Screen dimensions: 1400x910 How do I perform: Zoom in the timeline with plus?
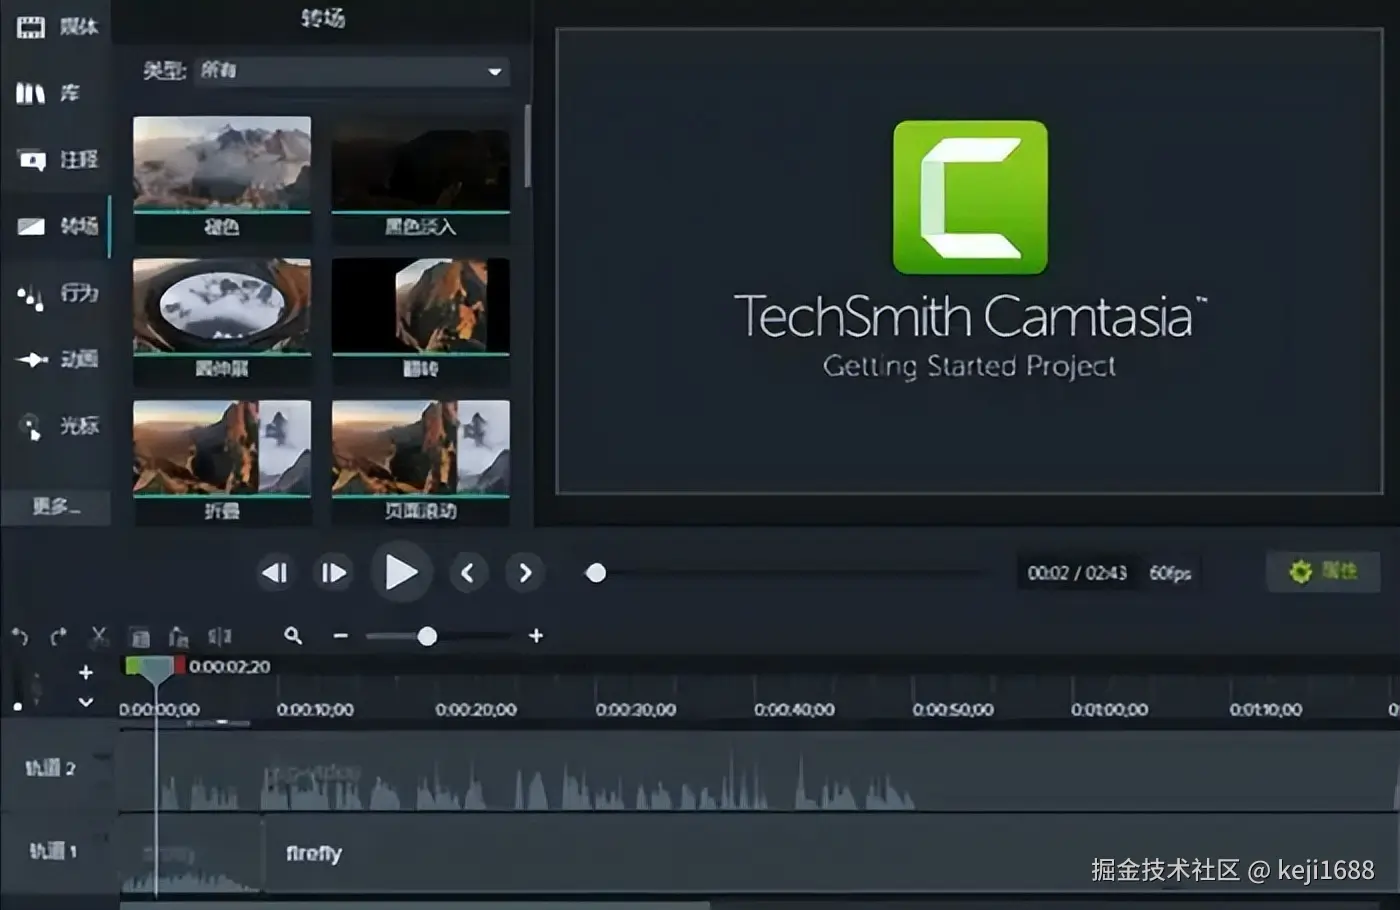pyautogui.click(x=536, y=636)
